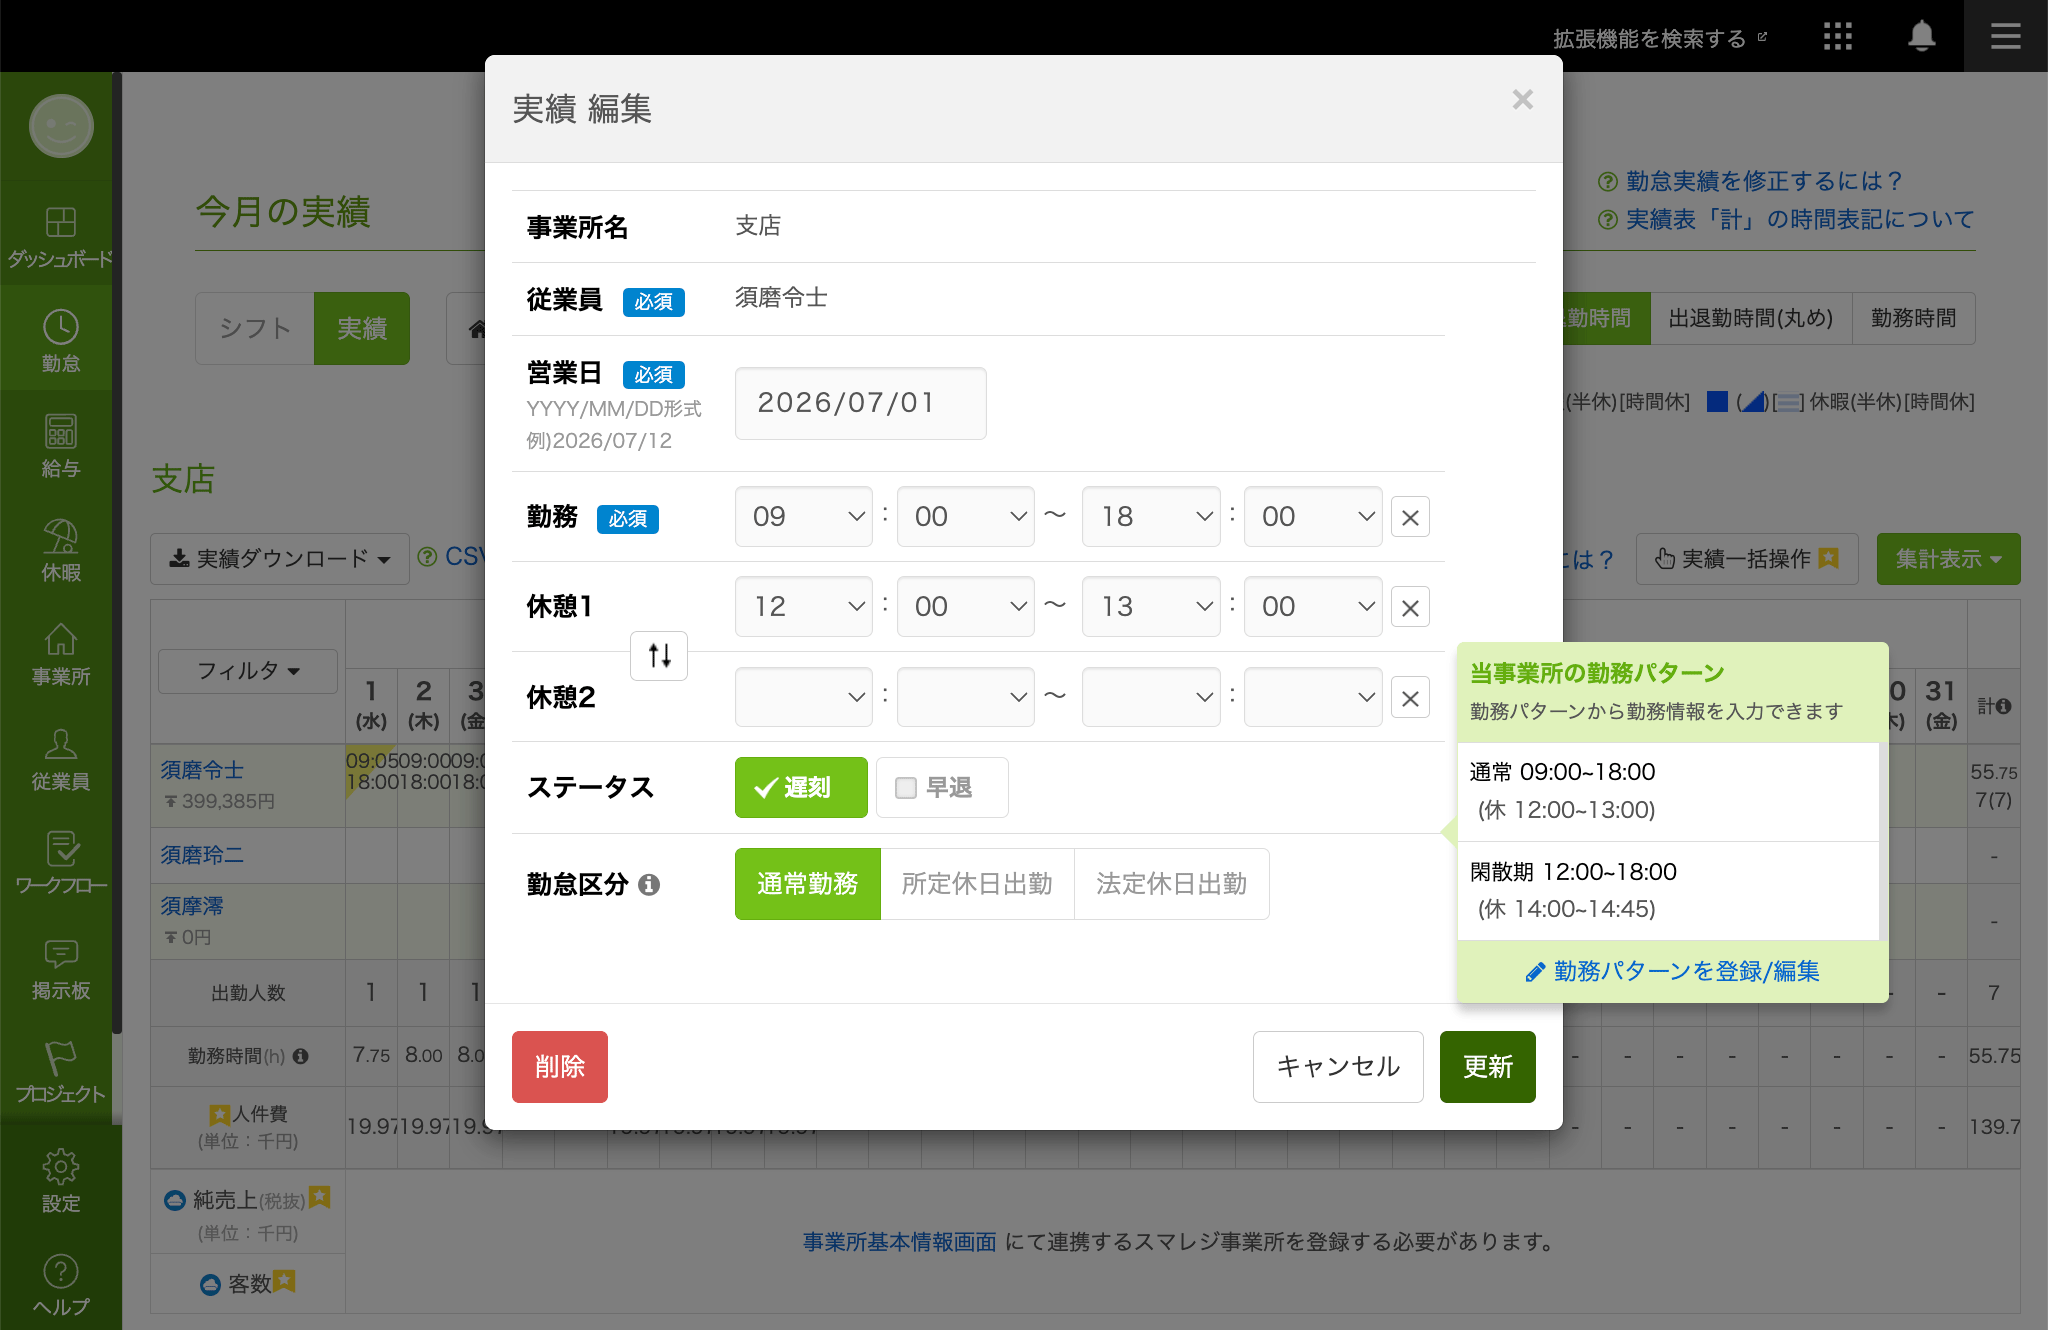Toggle the 遅刻 status checkbox
The image size is (2048, 1330).
tap(801, 788)
